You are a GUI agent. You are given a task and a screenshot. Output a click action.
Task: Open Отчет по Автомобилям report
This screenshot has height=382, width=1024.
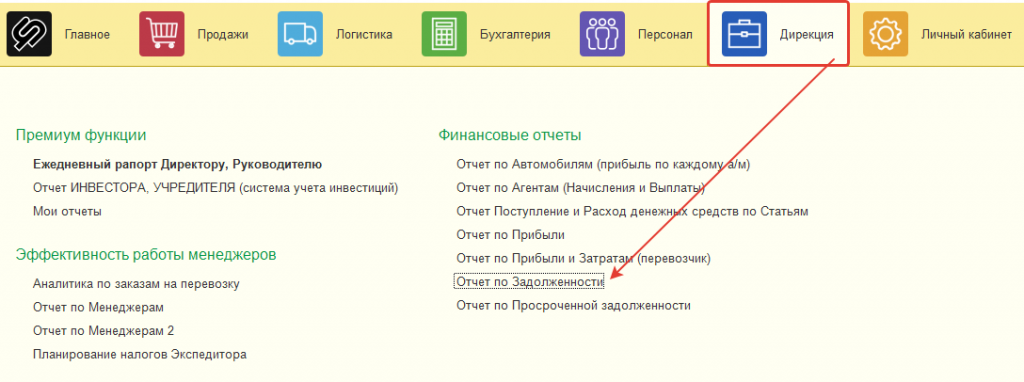tap(603, 164)
